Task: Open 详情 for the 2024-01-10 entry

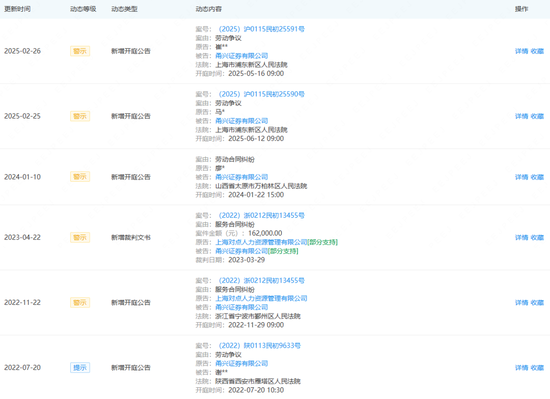Action: [522, 177]
